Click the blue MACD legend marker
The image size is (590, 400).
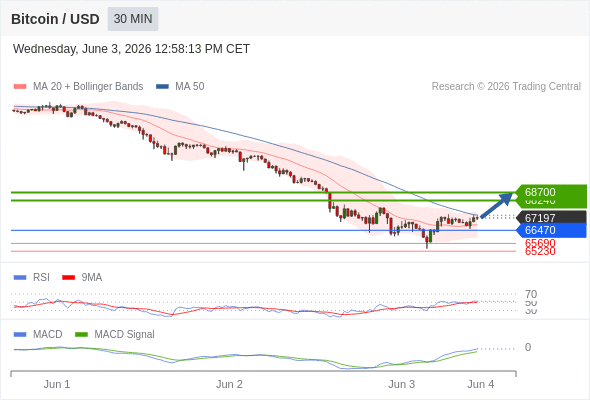[x=20, y=335]
